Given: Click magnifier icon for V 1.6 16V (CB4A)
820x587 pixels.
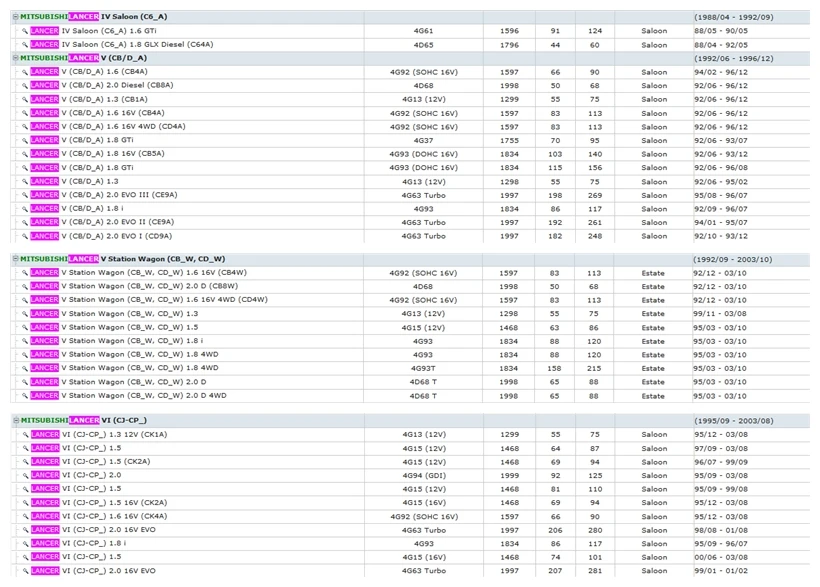Looking at the screenshot, I should click(25, 113).
